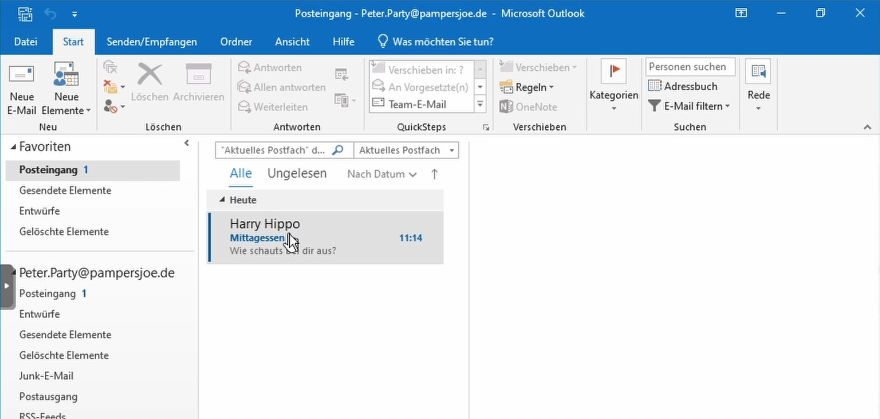The height and width of the screenshot is (419, 880).
Task: Focus the Personen suchen field
Action: pos(690,67)
